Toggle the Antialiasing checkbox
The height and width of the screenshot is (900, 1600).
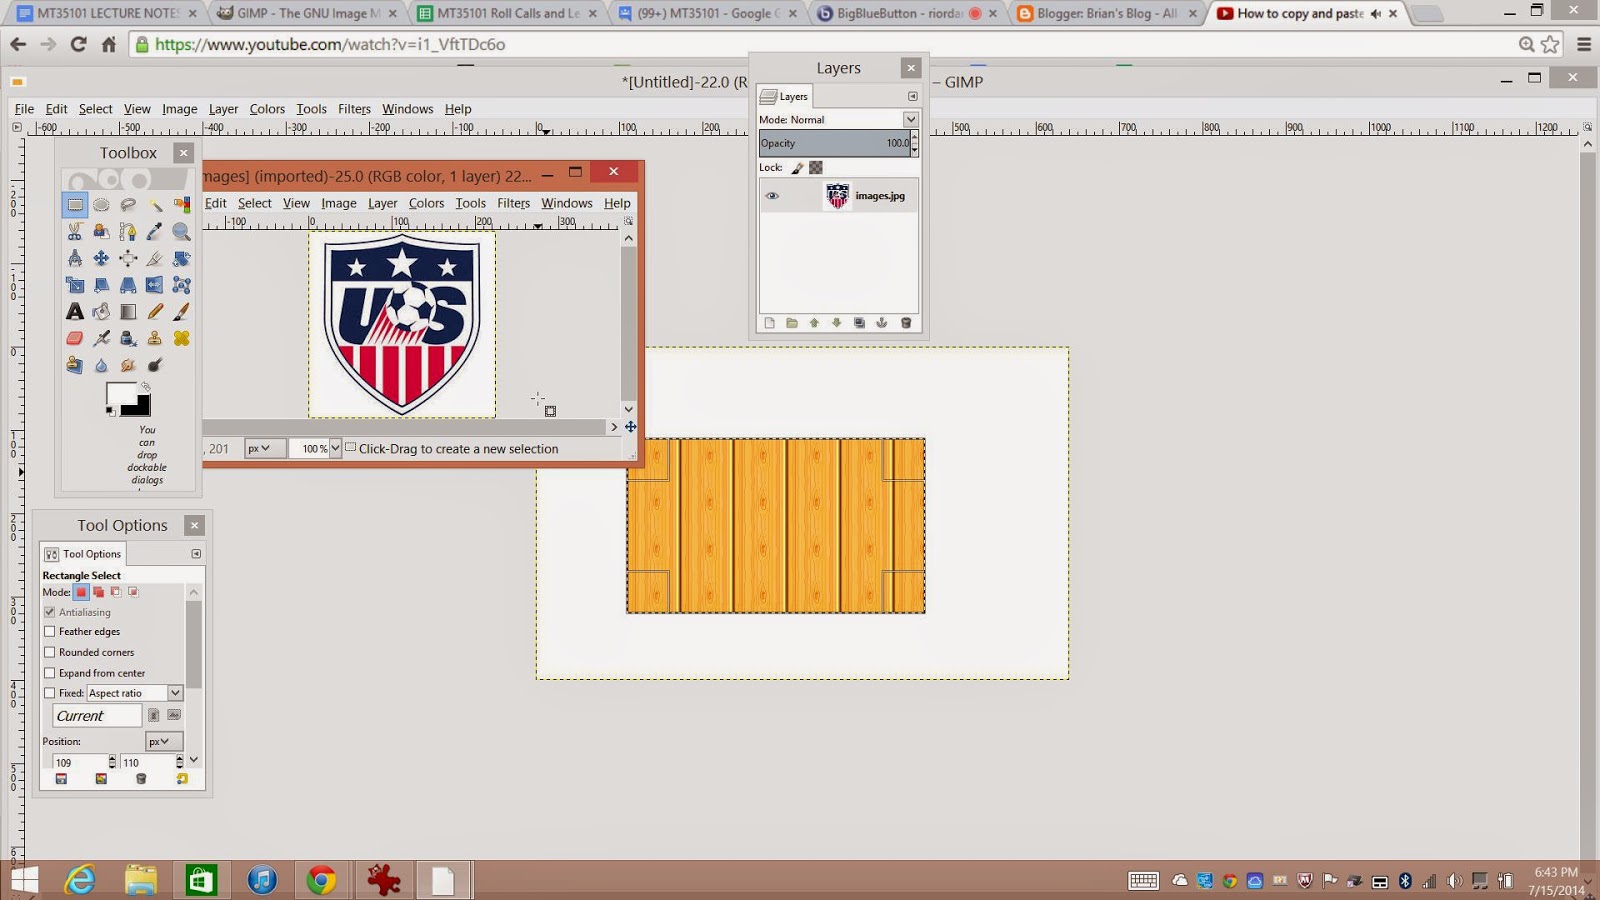pos(50,612)
